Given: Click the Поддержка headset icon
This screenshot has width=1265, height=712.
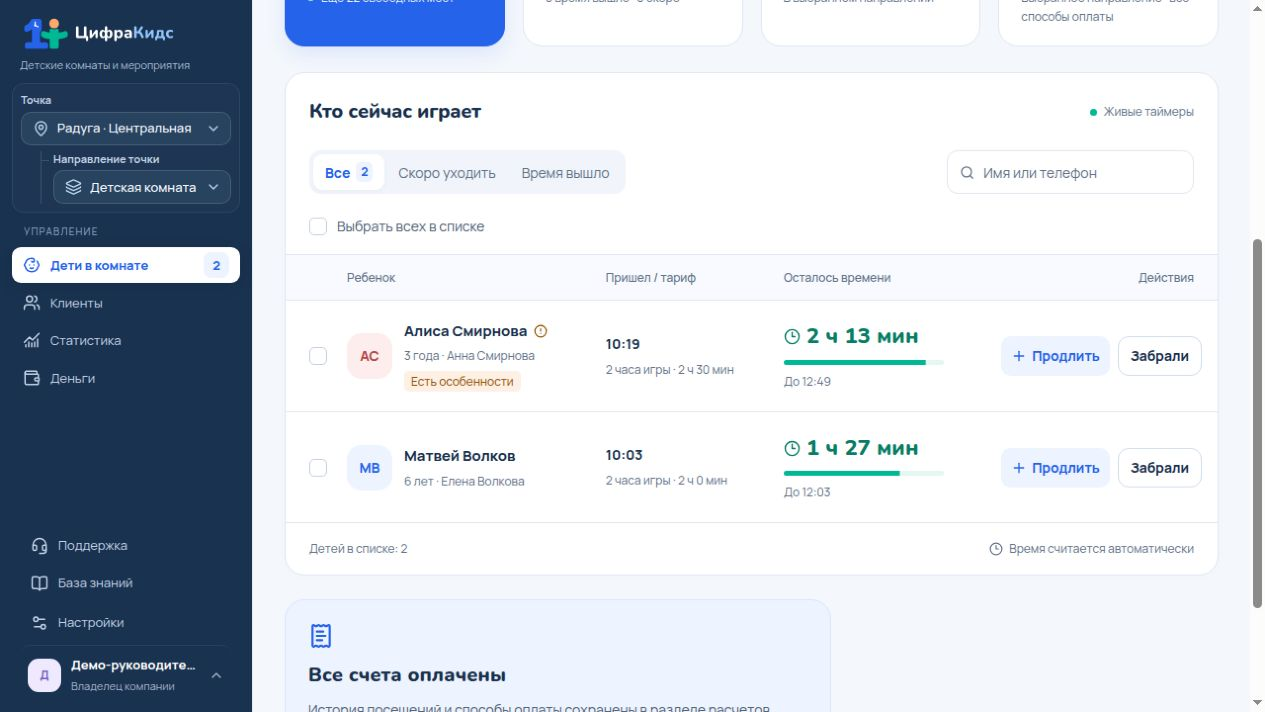Looking at the screenshot, I should (x=39, y=546).
